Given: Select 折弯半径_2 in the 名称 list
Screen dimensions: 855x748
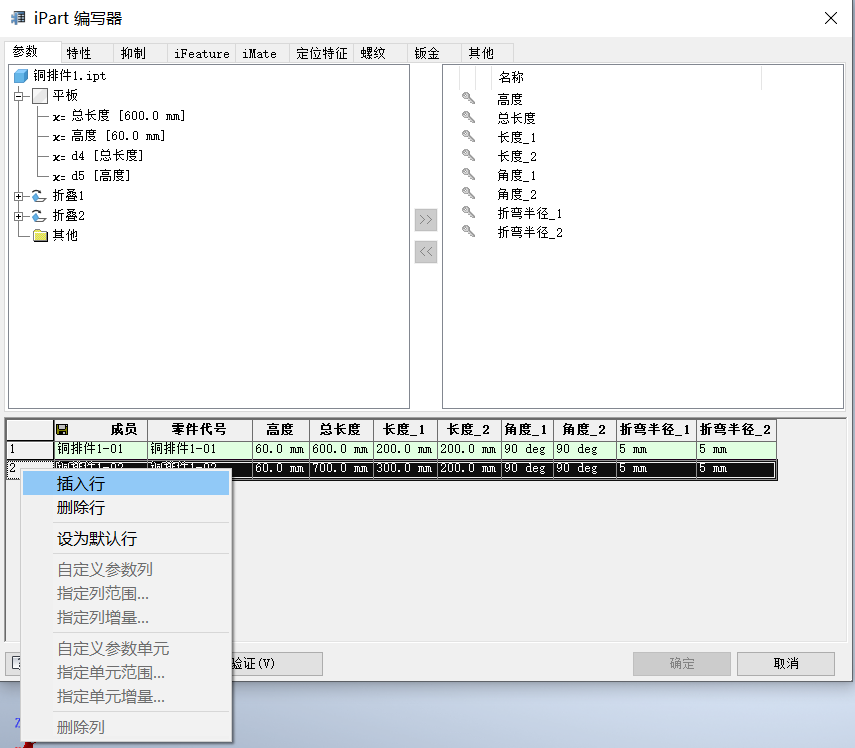Looking at the screenshot, I should click(529, 232).
